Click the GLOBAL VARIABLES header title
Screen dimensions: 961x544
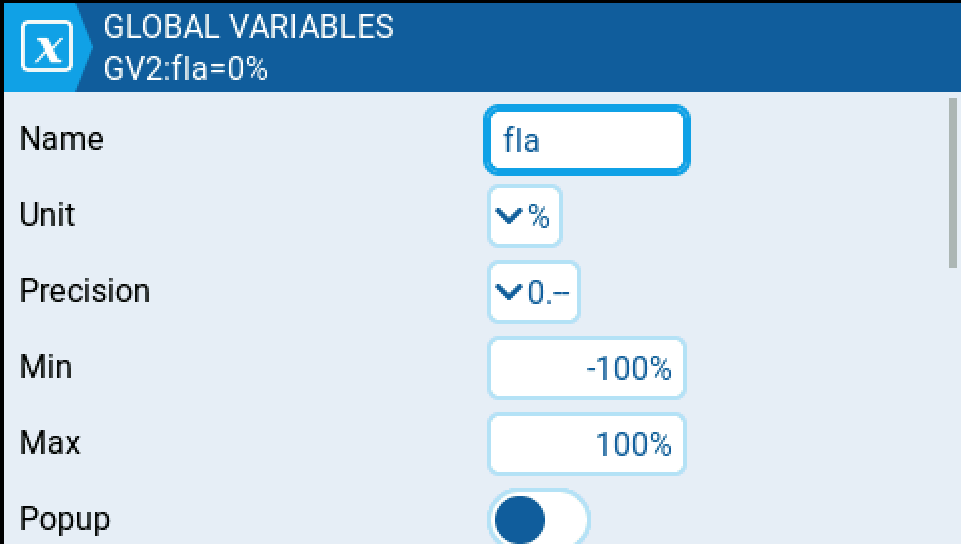[x=248, y=27]
